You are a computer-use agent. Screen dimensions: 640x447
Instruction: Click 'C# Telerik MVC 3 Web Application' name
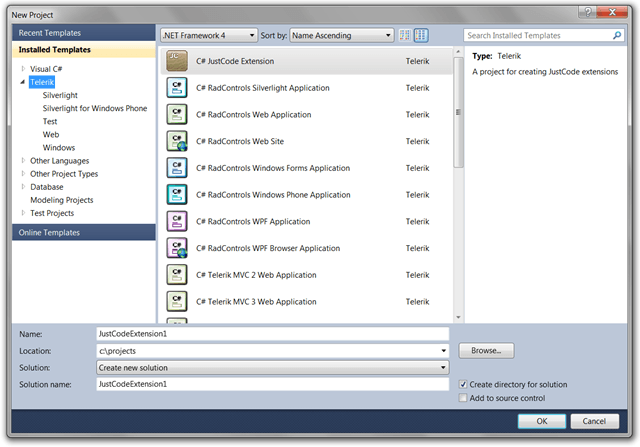click(x=256, y=302)
